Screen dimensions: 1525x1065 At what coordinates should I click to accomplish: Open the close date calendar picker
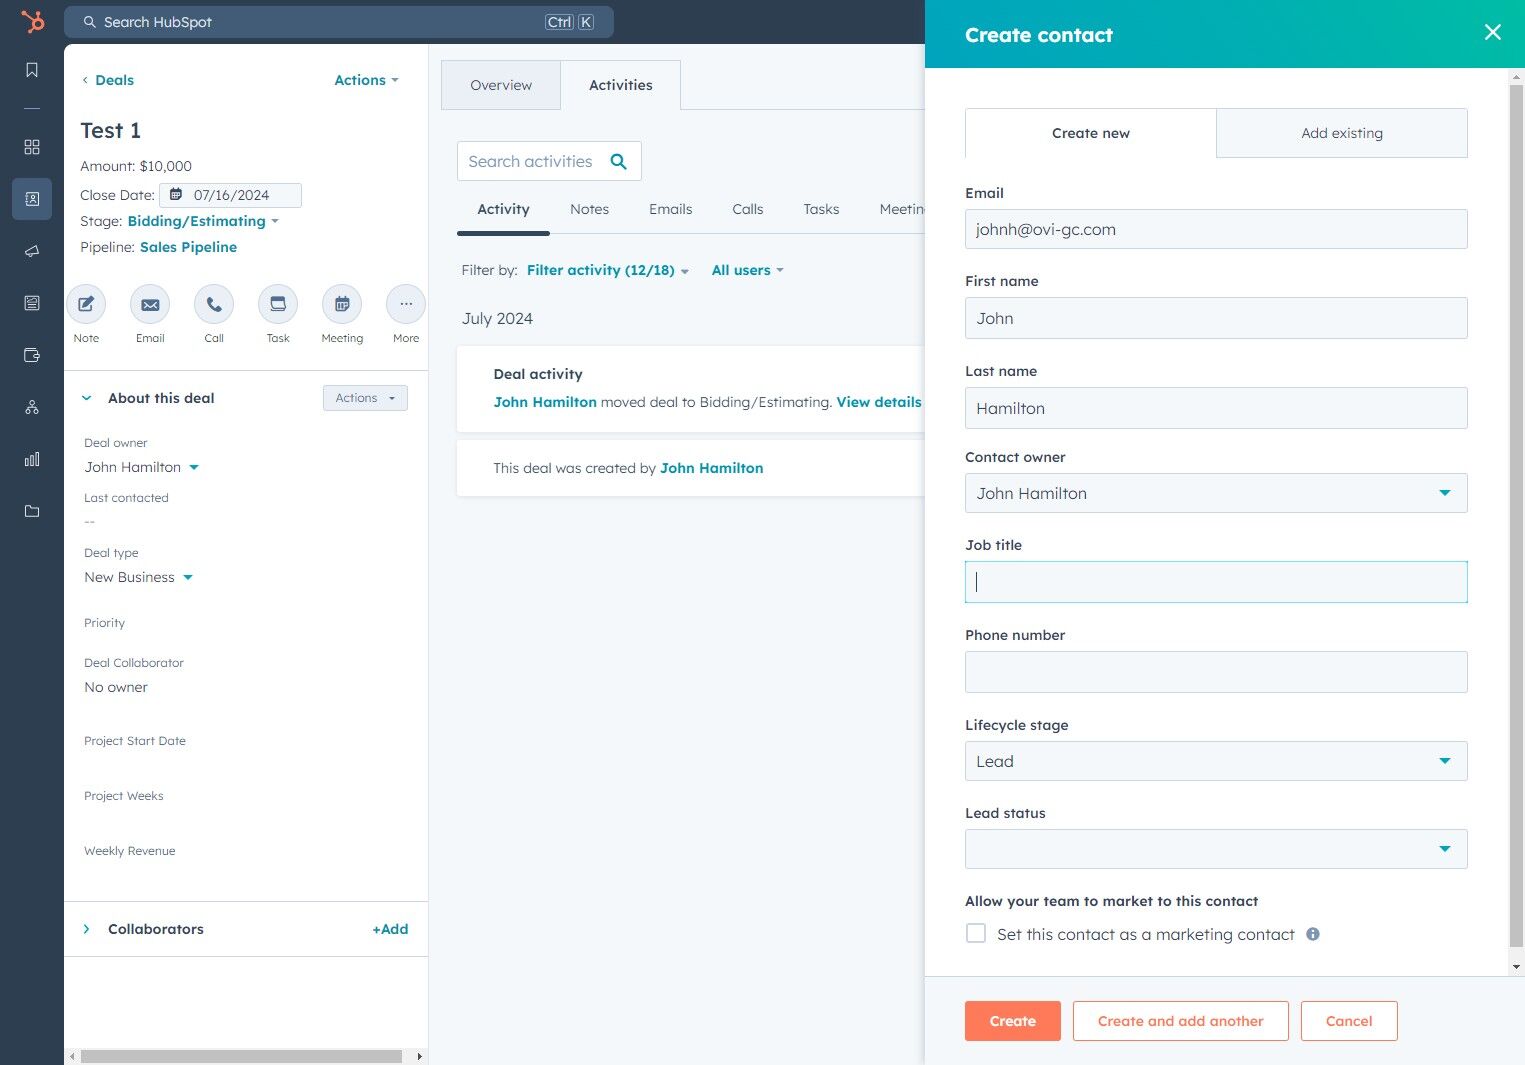pyautogui.click(x=230, y=195)
